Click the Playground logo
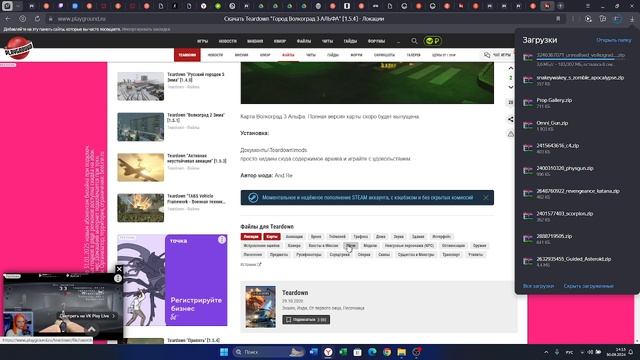Viewport: 640px width, 360px height. (x=18, y=48)
